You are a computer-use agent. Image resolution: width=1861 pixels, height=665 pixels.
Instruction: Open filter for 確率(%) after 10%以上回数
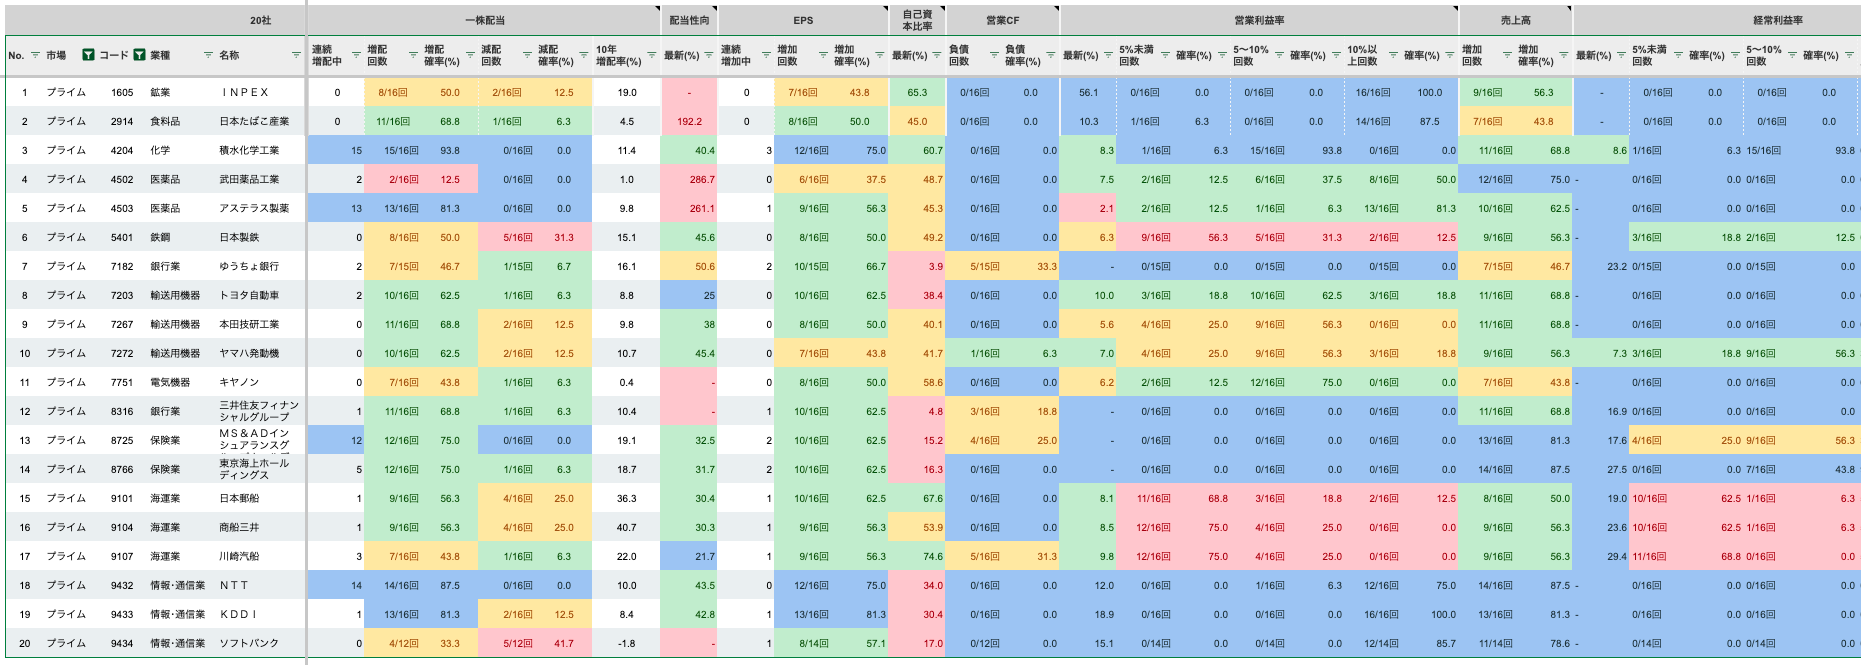1450,55
